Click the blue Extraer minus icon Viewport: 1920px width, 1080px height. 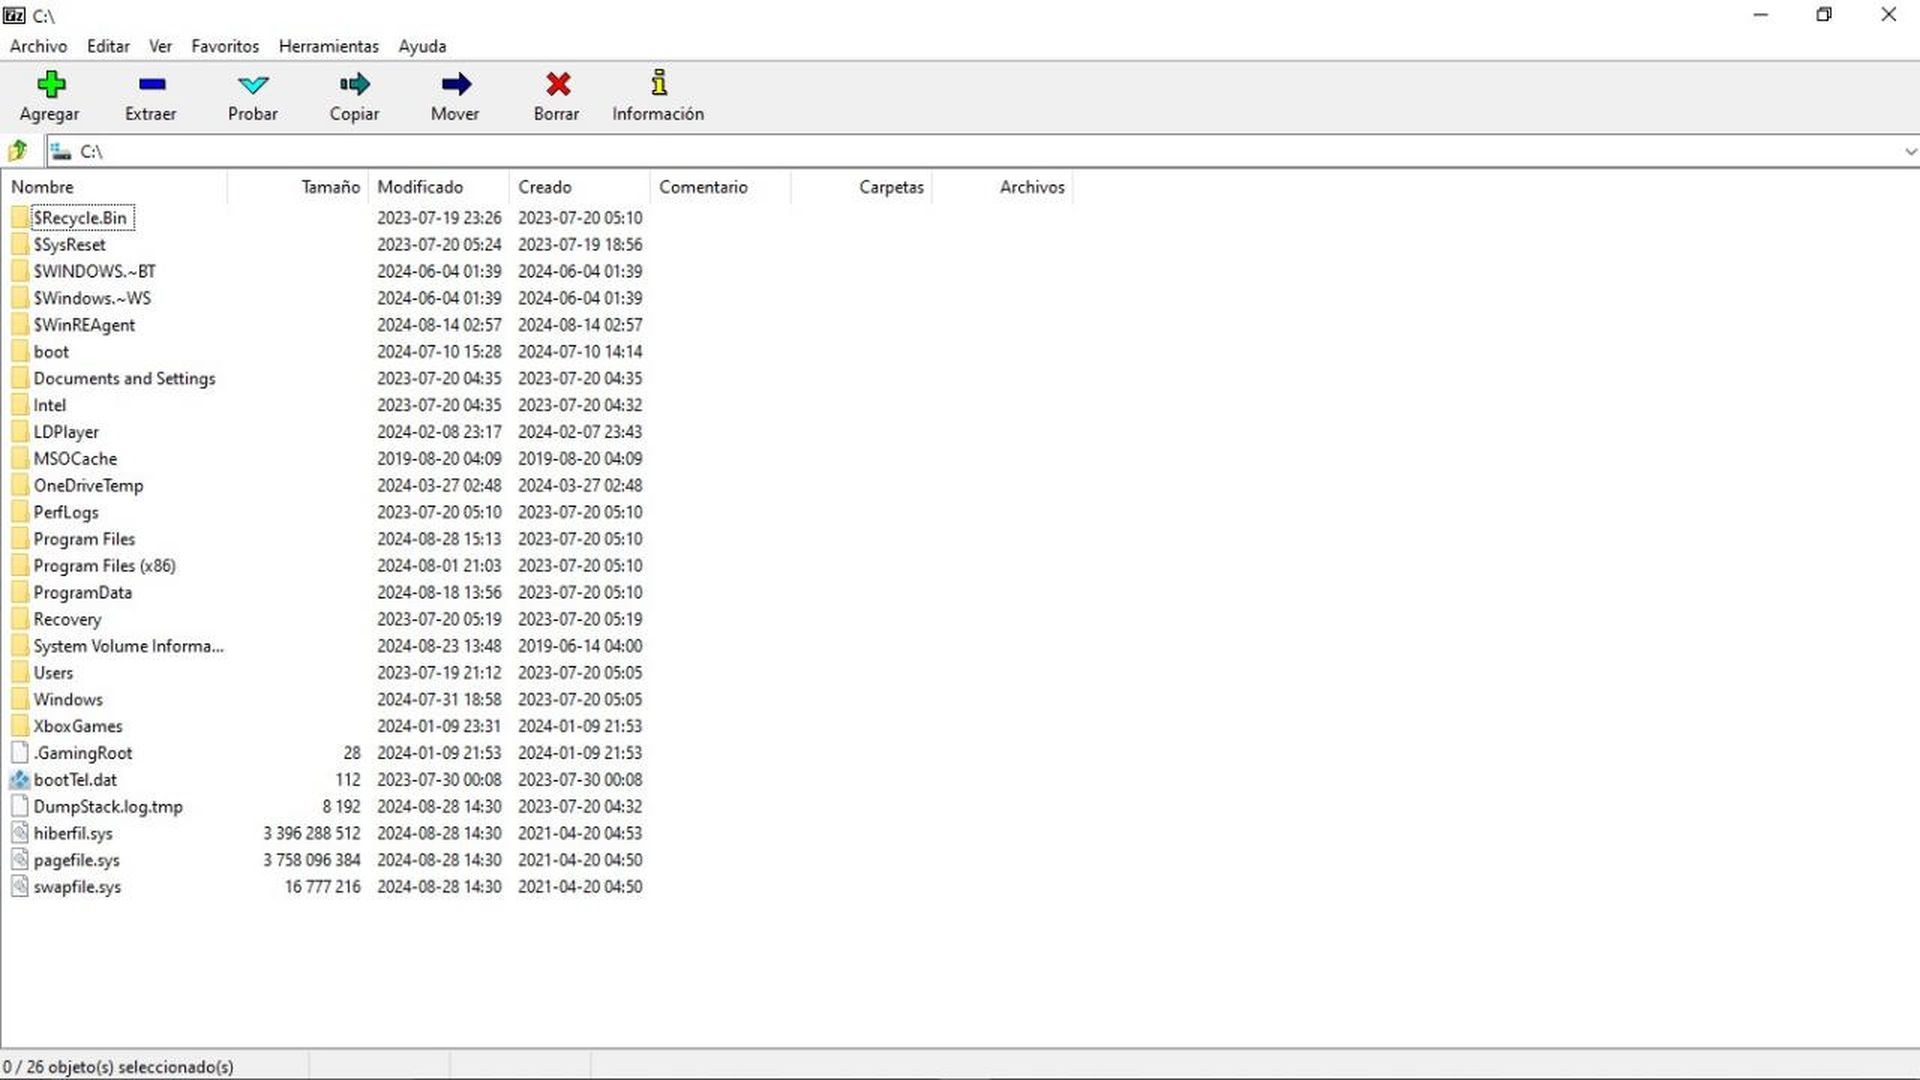click(x=151, y=84)
